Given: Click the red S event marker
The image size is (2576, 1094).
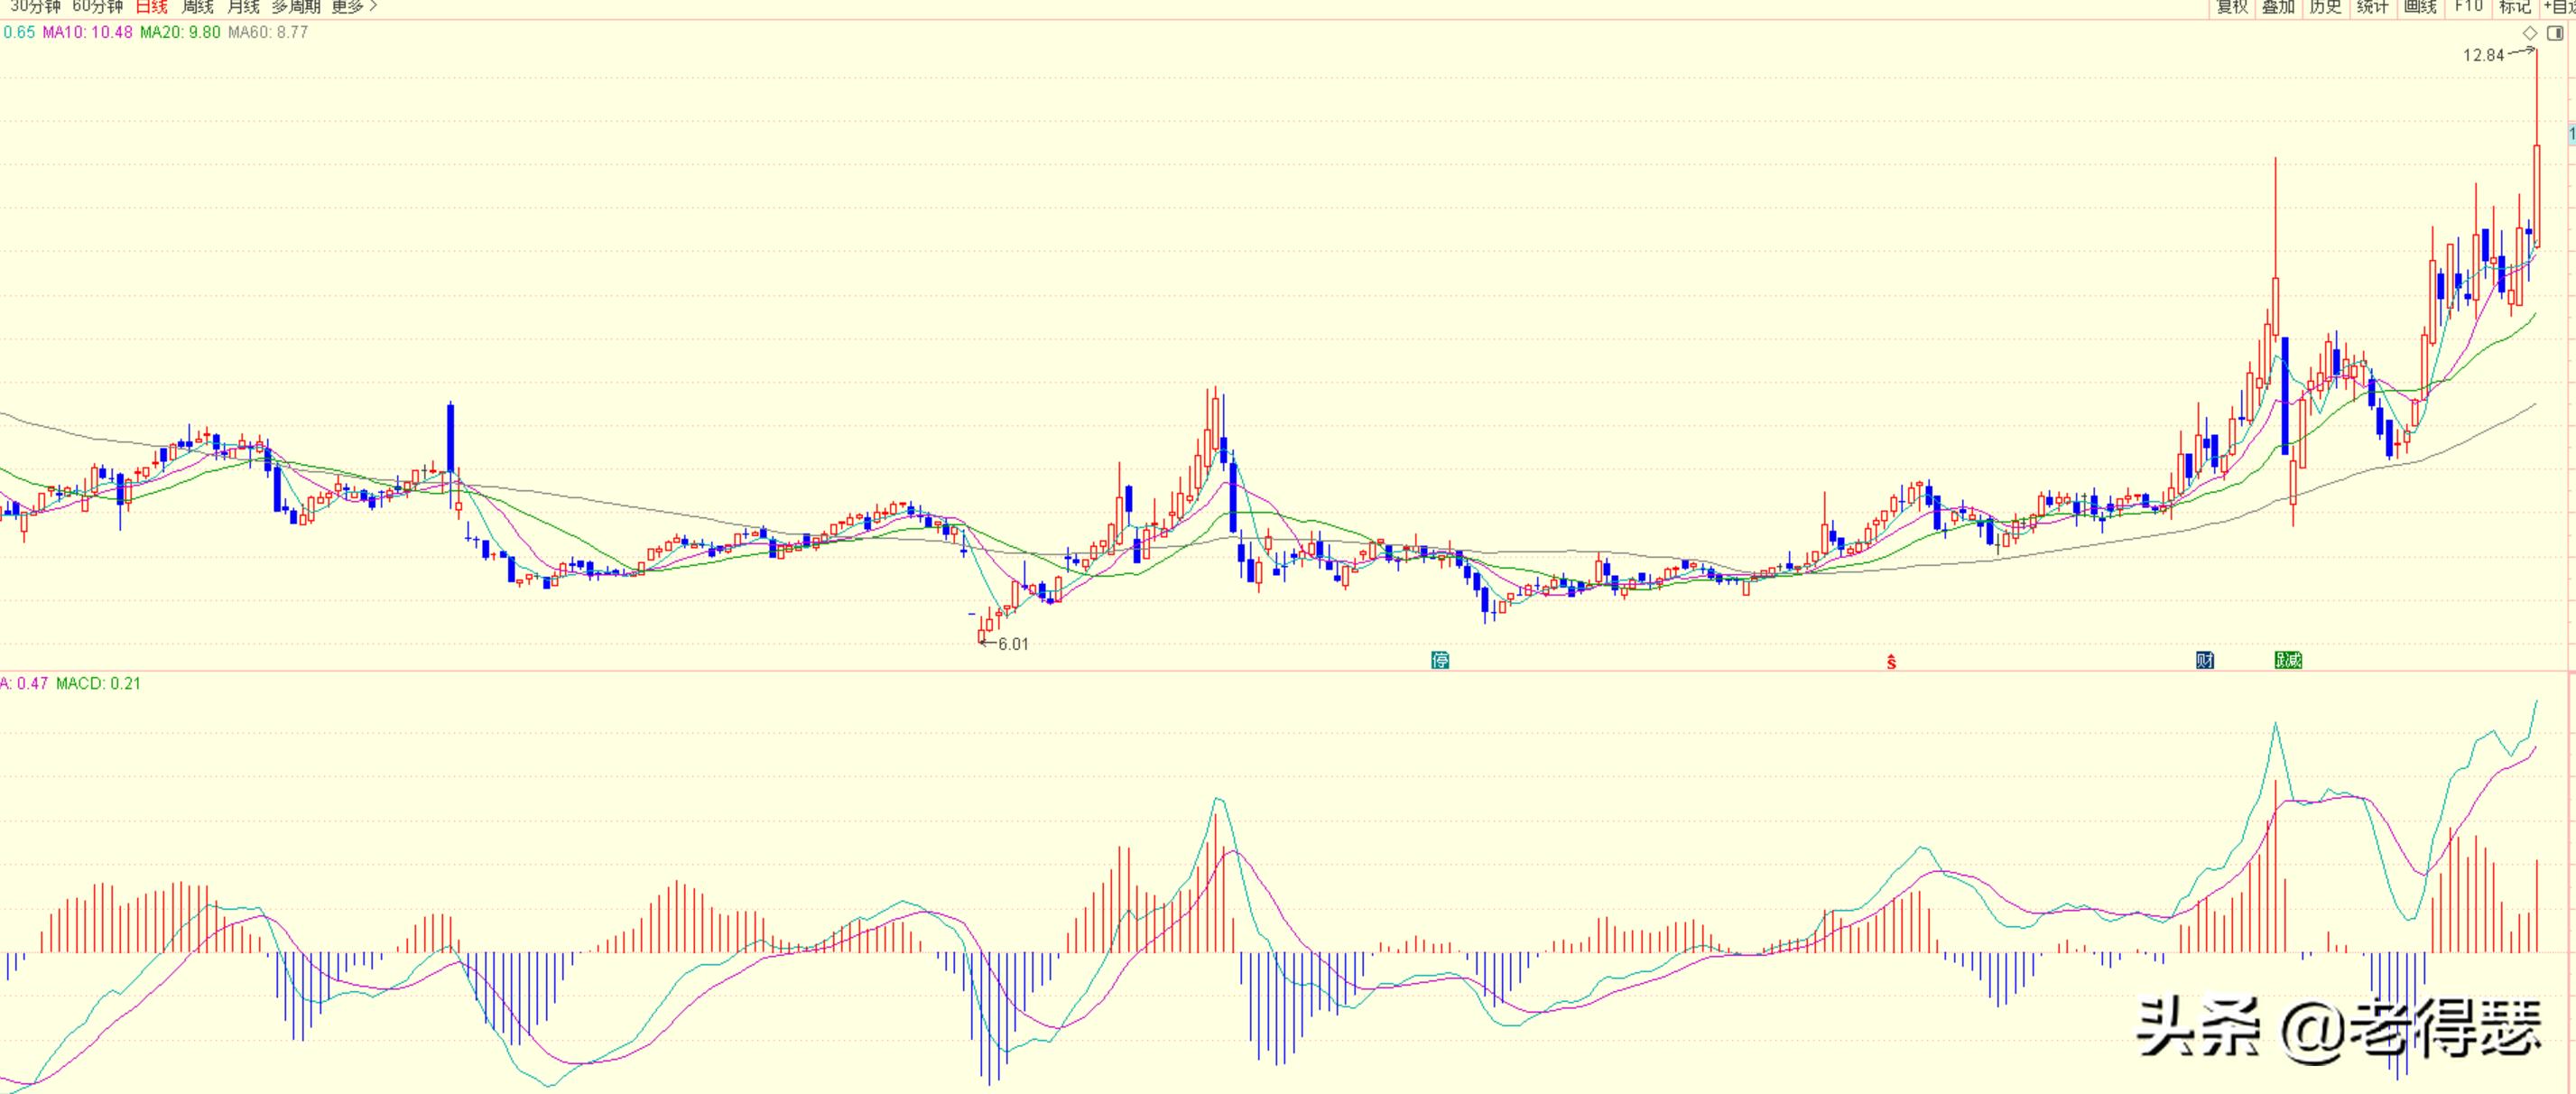Looking at the screenshot, I should click(x=1891, y=661).
